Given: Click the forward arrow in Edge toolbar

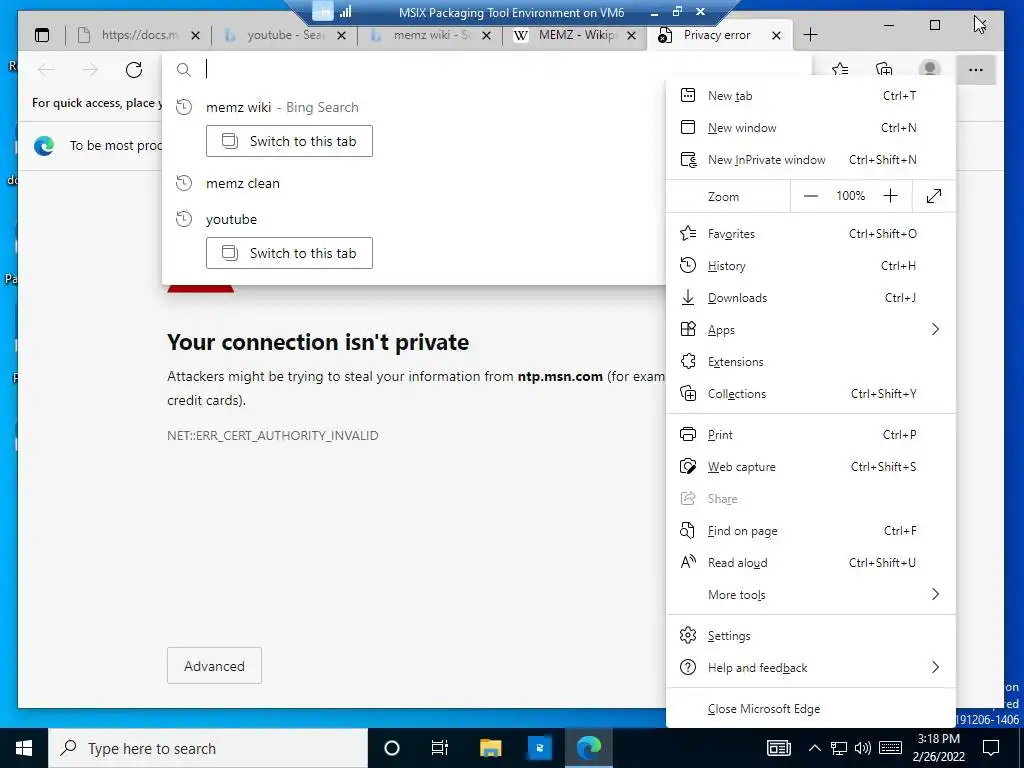Looking at the screenshot, I should pyautogui.click(x=90, y=70).
